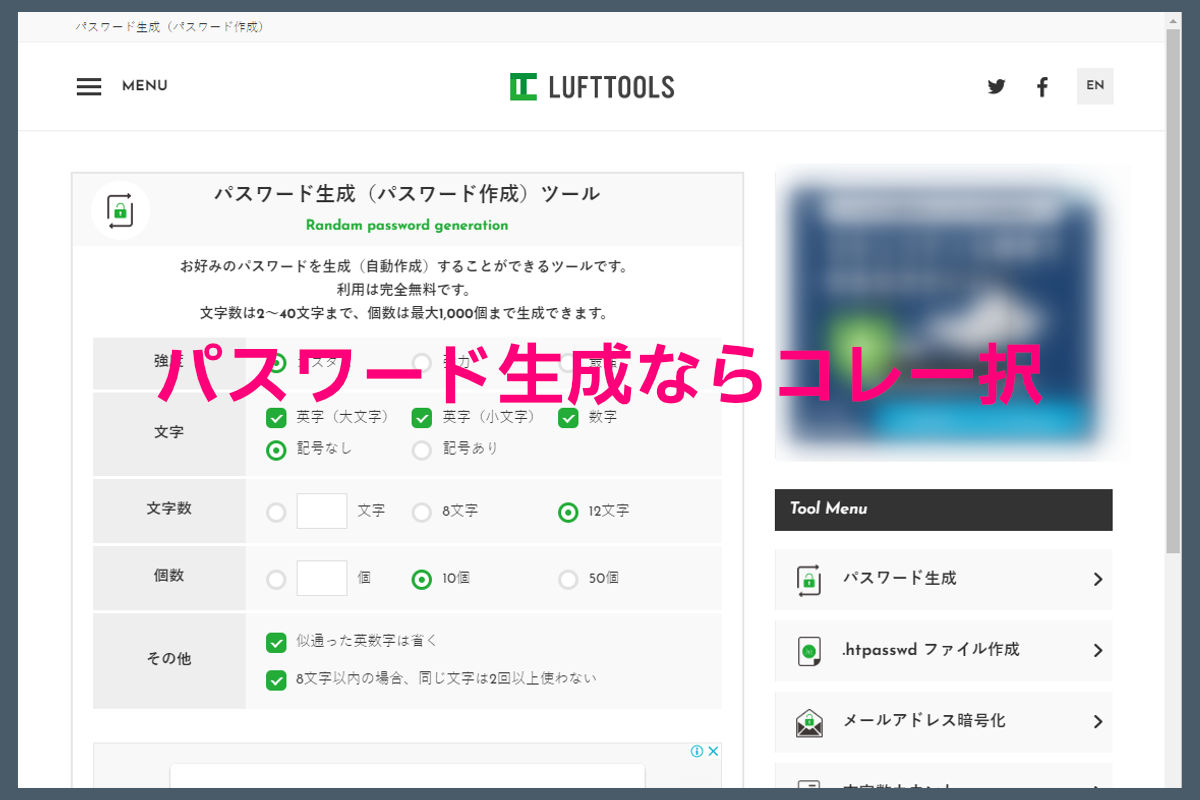The image size is (1200, 800).
Task: Select the custom 個 quantity radio button
Action: click(x=276, y=579)
